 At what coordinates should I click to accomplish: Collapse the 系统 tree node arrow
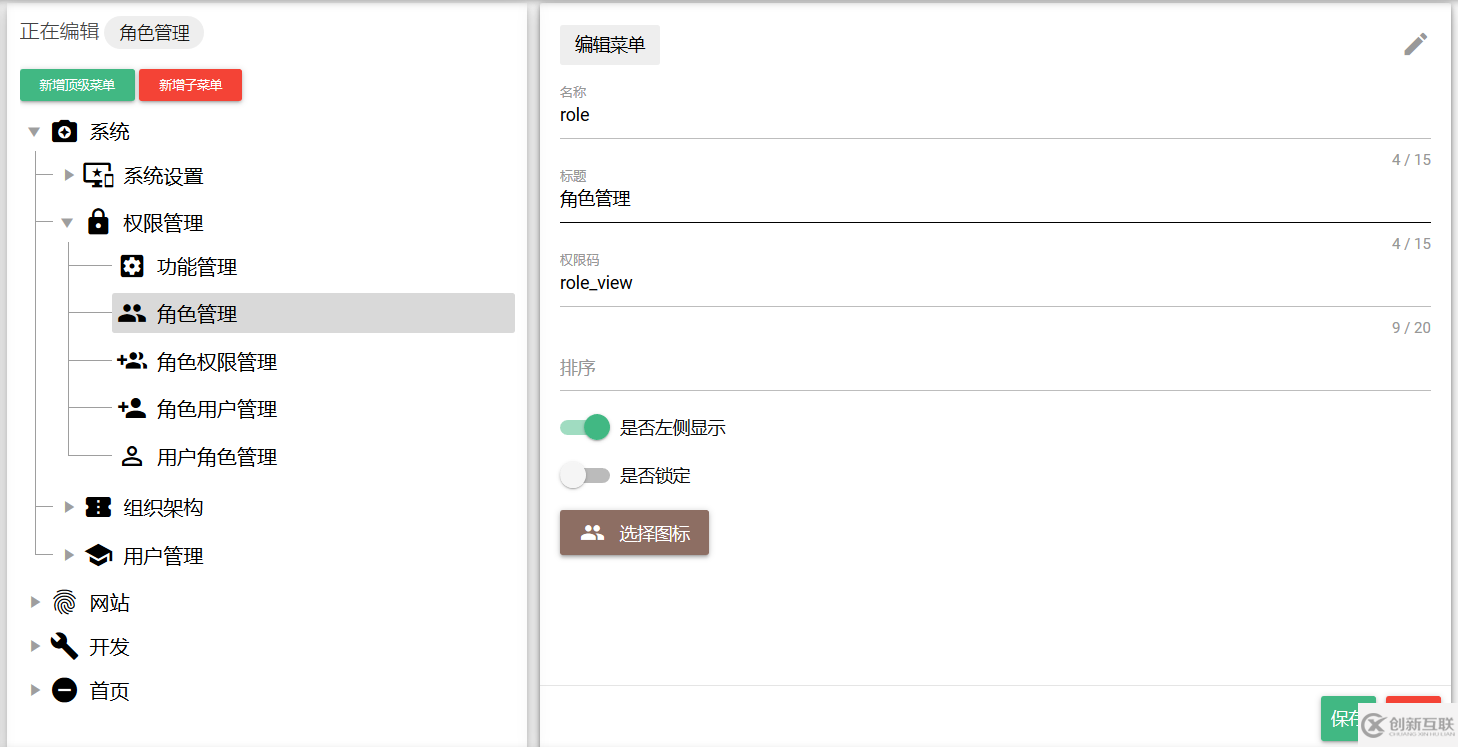[x=34, y=132]
